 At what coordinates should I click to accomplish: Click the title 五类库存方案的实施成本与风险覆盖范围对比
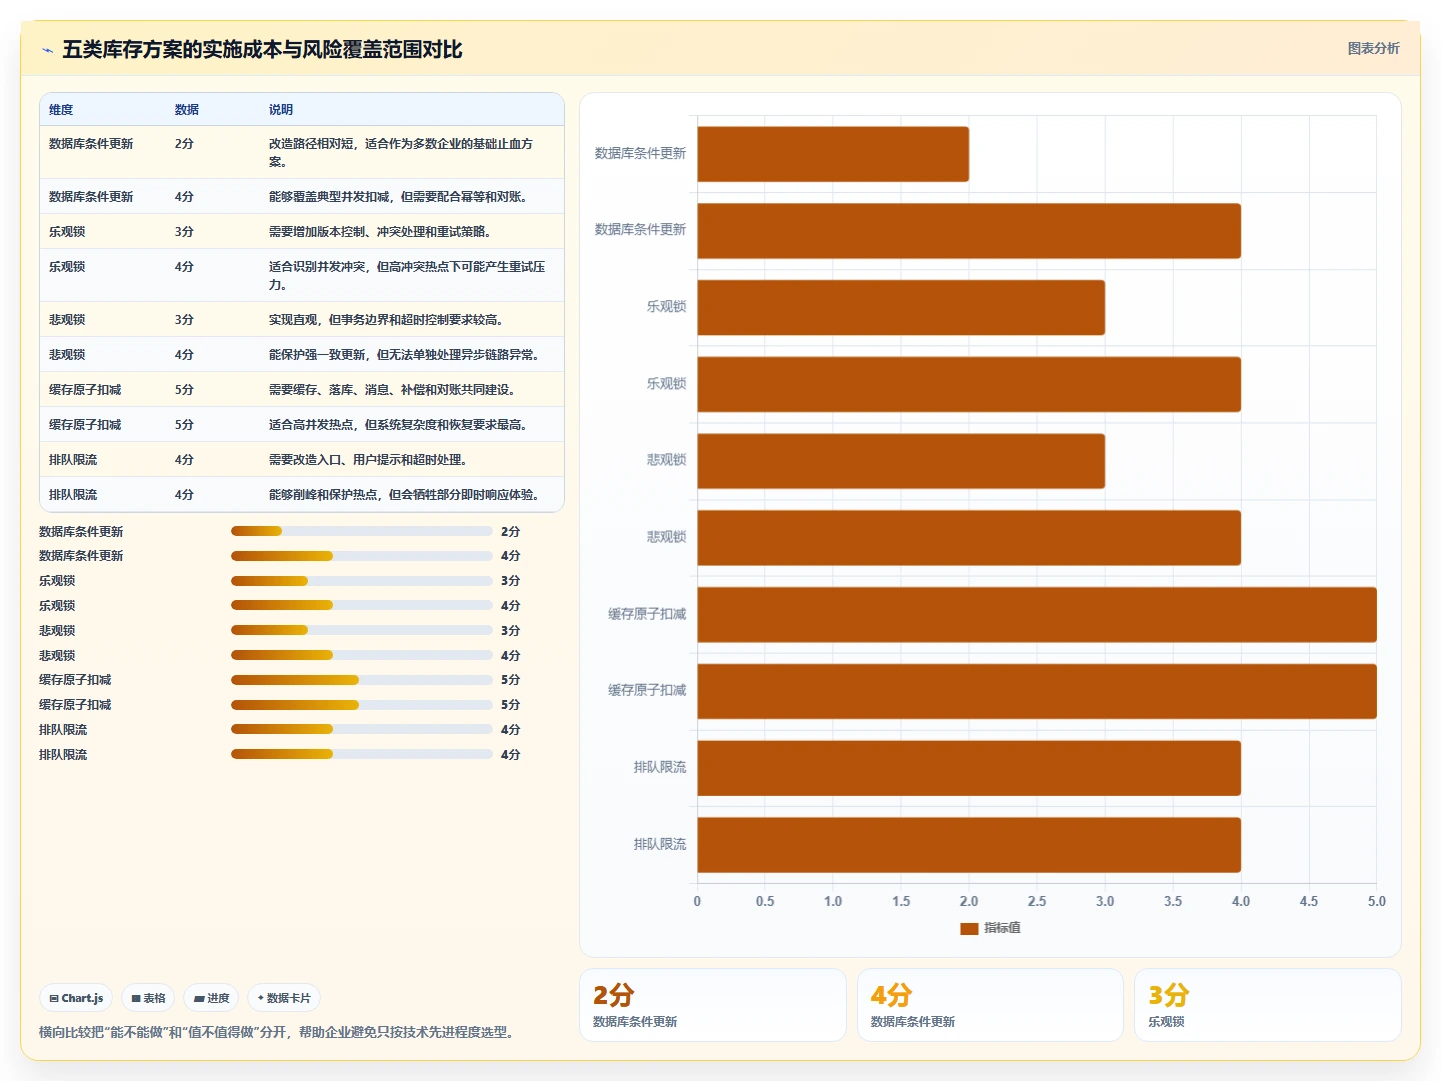coord(262,50)
